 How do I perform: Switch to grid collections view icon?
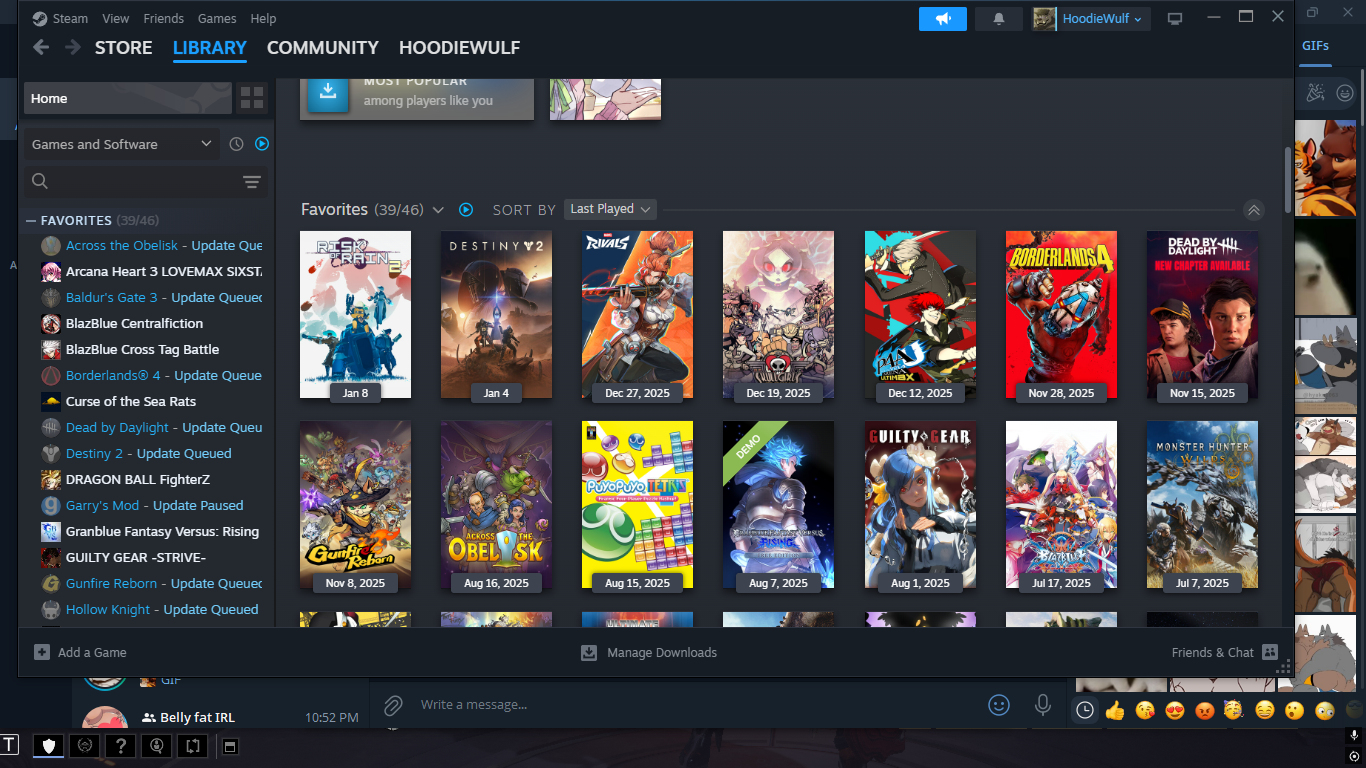pos(252,98)
